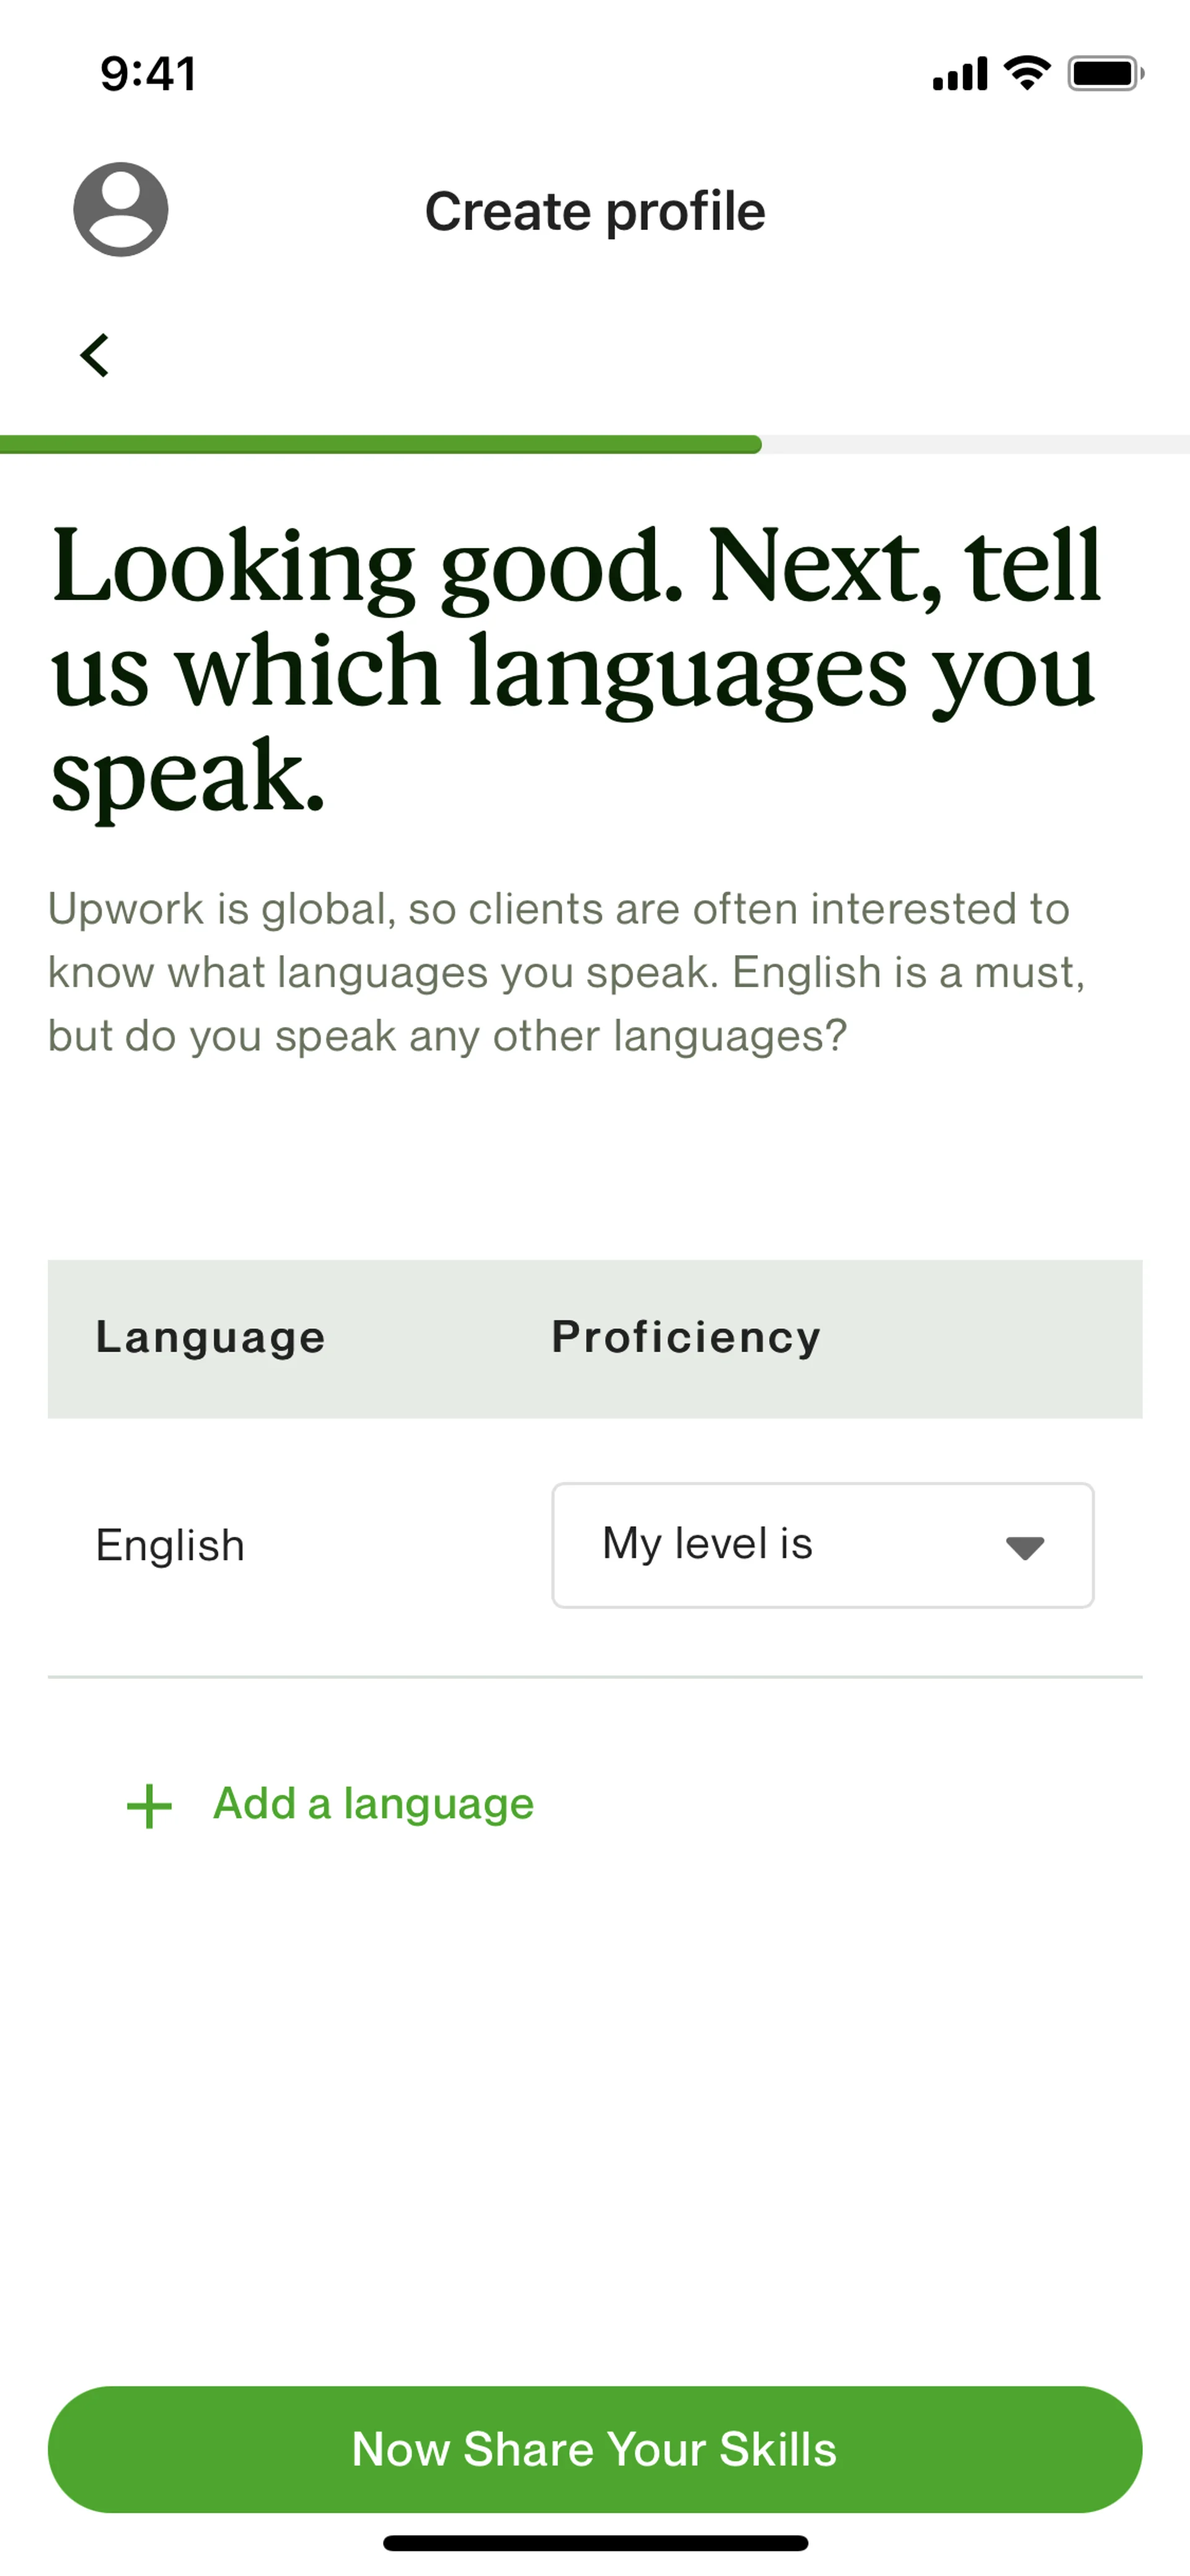Tap the Wi-Fi status icon
This screenshot has height=2576, width=1190.
[1026, 73]
